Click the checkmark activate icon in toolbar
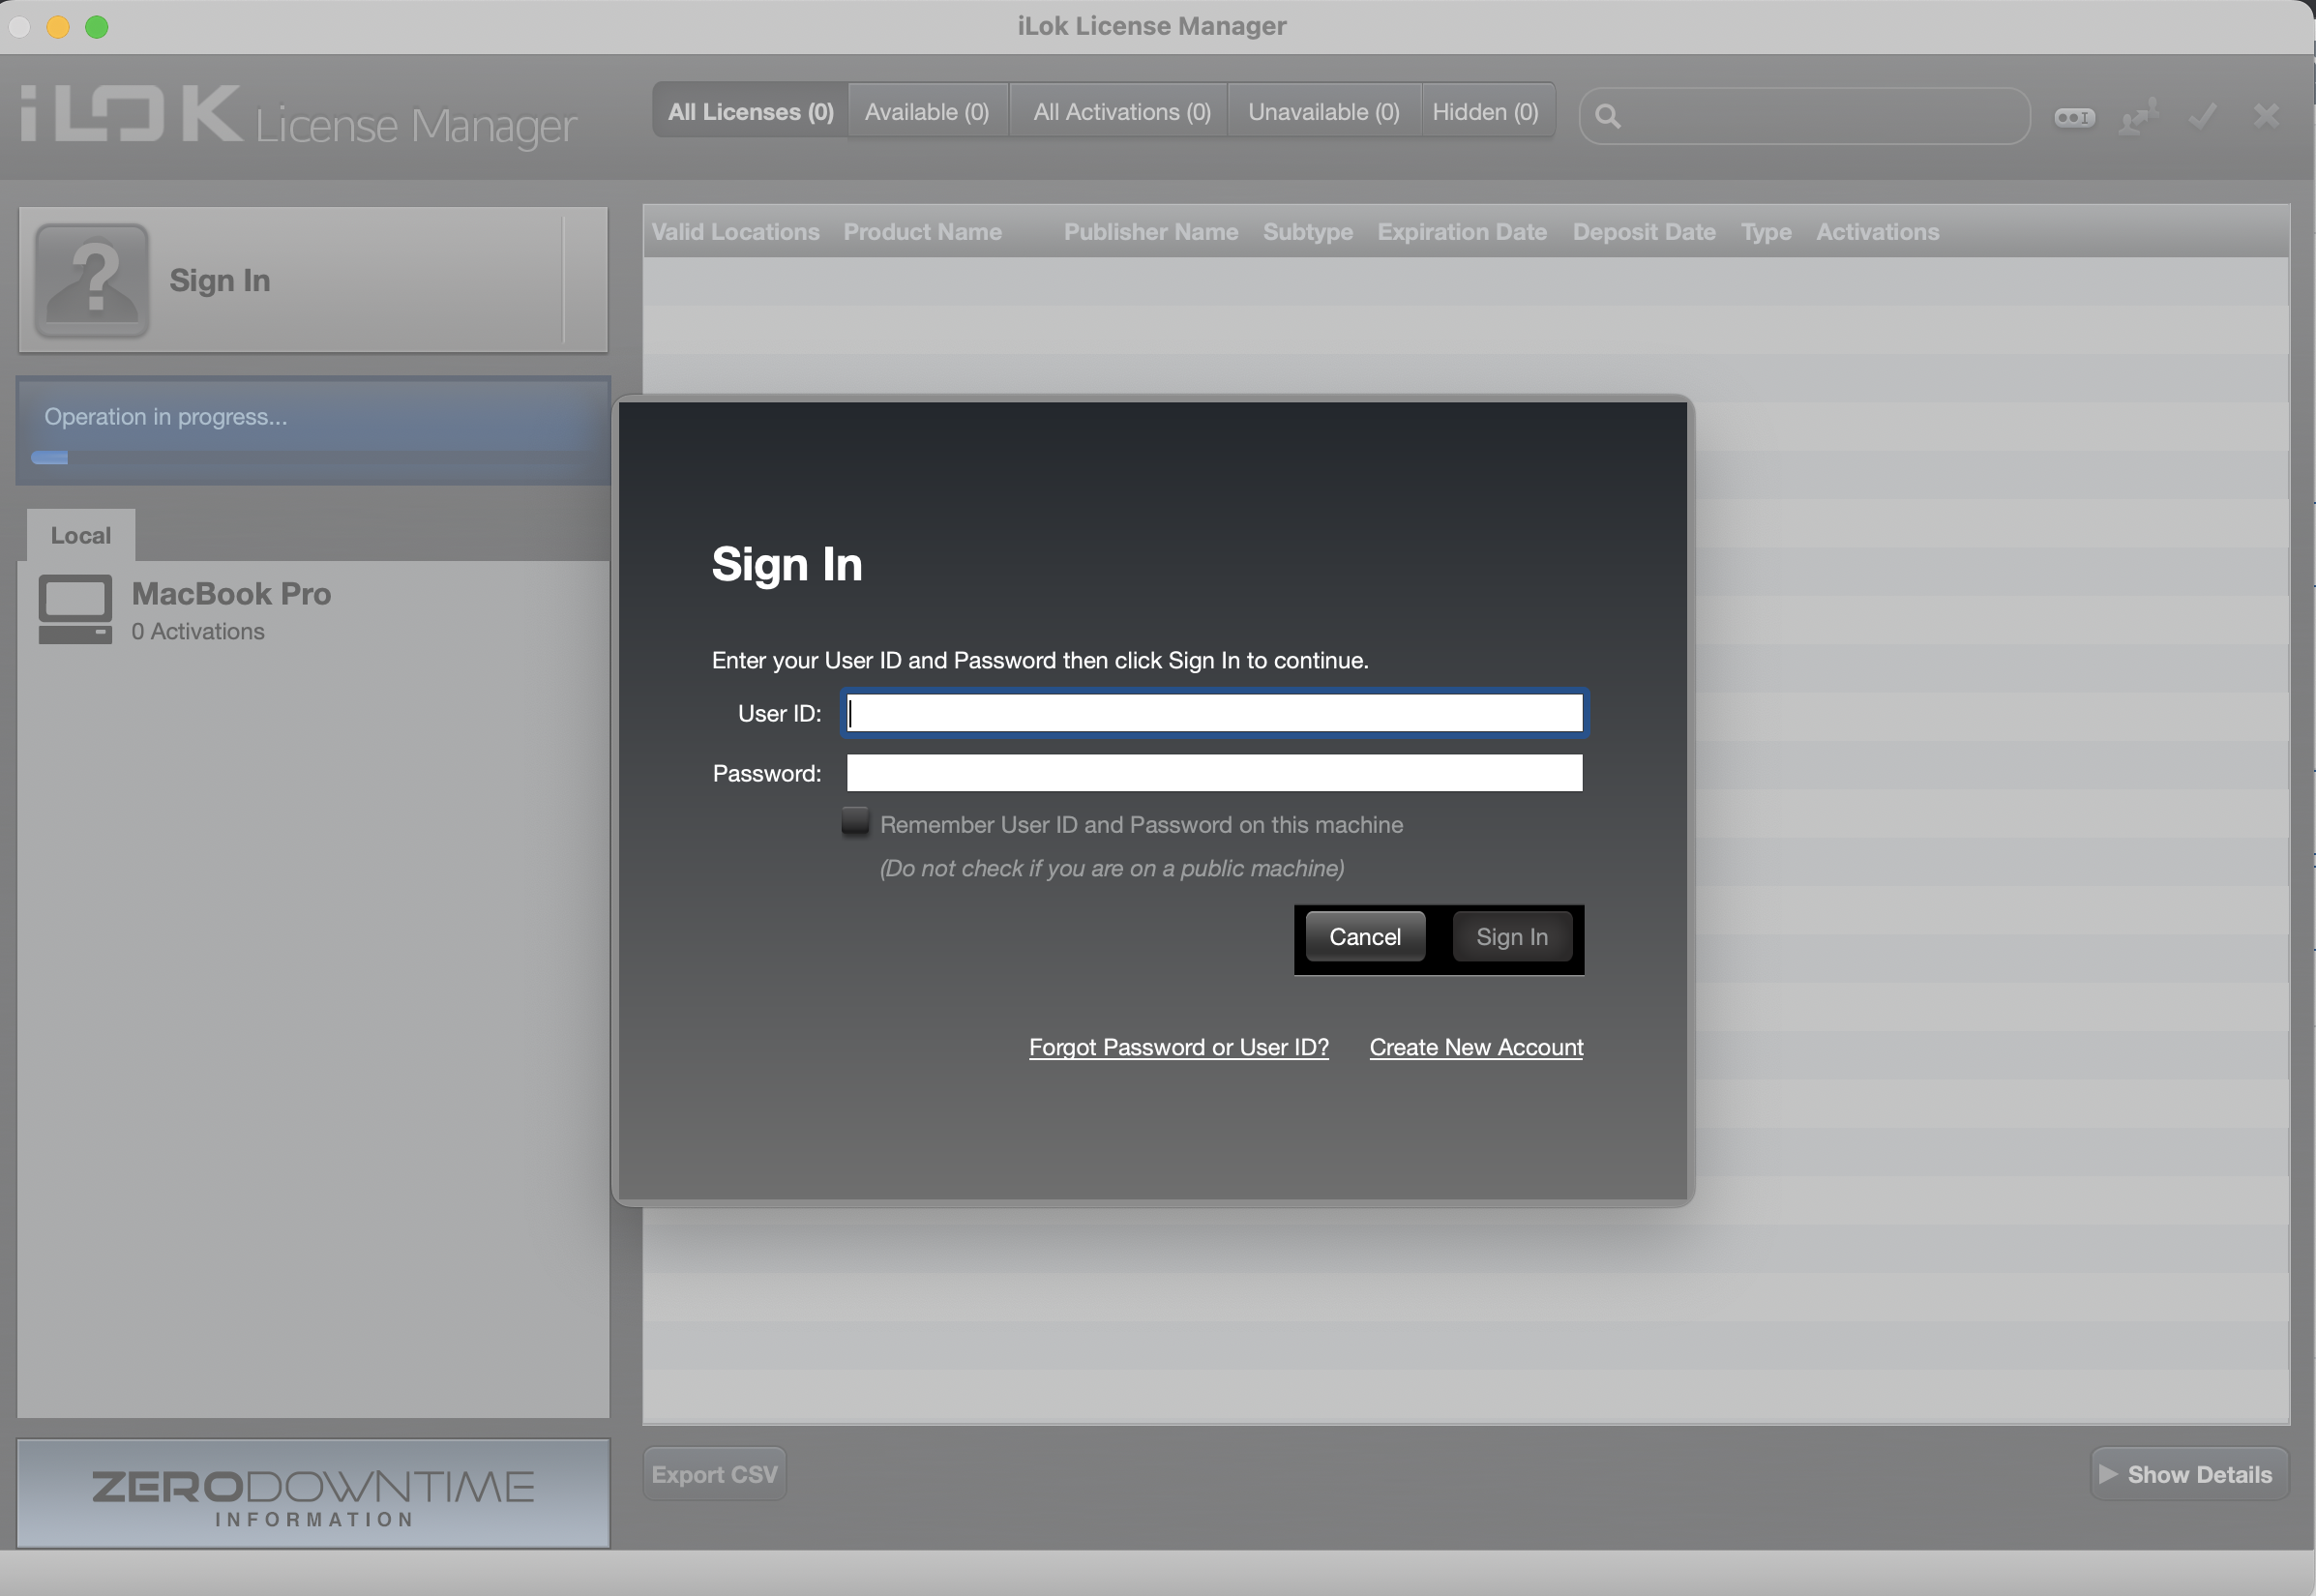 point(2203,117)
